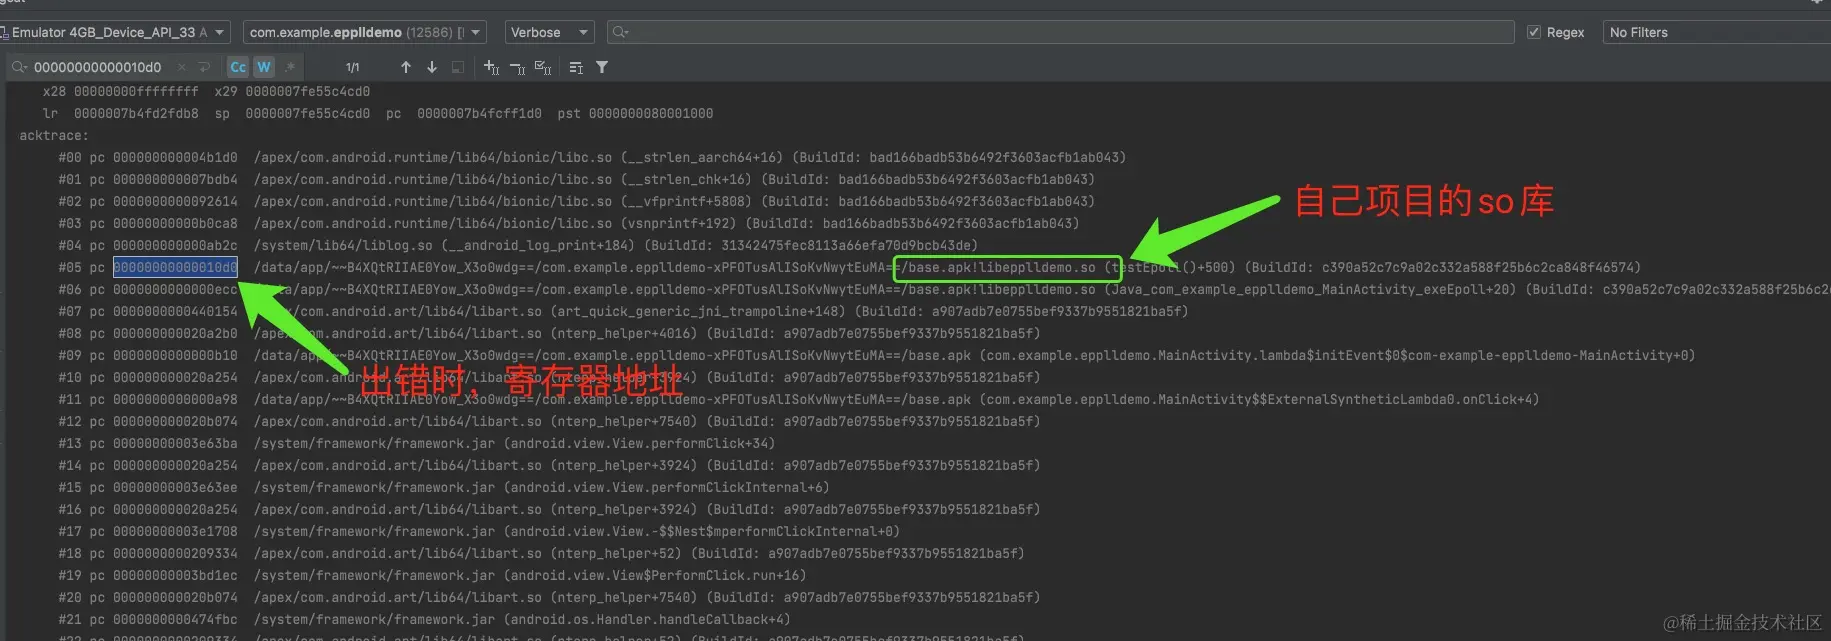Click frame #08 nterp_helper+4016 line
The width and height of the screenshot is (1831, 641).
549,333
